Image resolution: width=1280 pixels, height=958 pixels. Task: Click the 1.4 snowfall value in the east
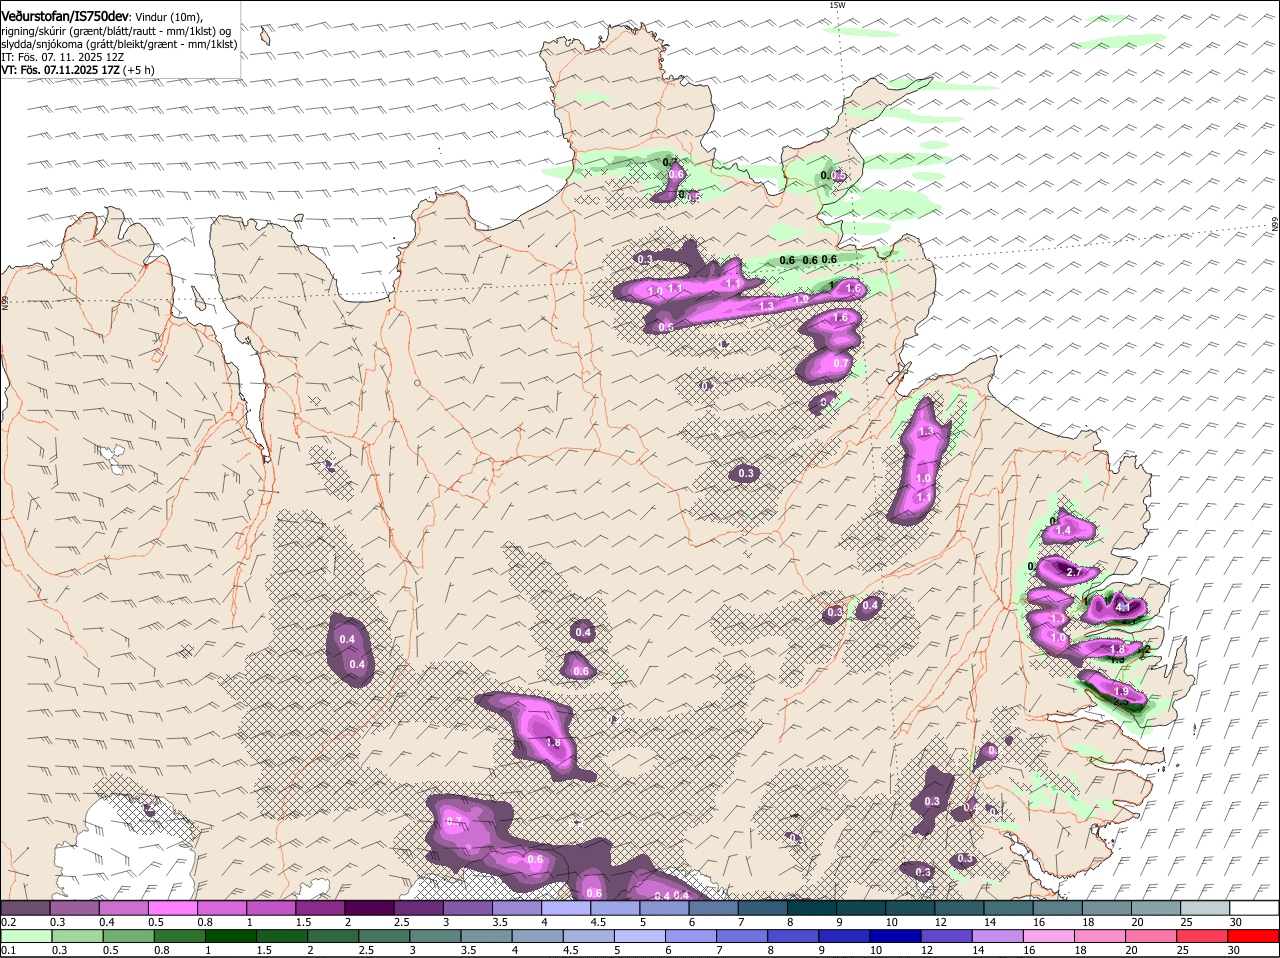pyautogui.click(x=1064, y=530)
